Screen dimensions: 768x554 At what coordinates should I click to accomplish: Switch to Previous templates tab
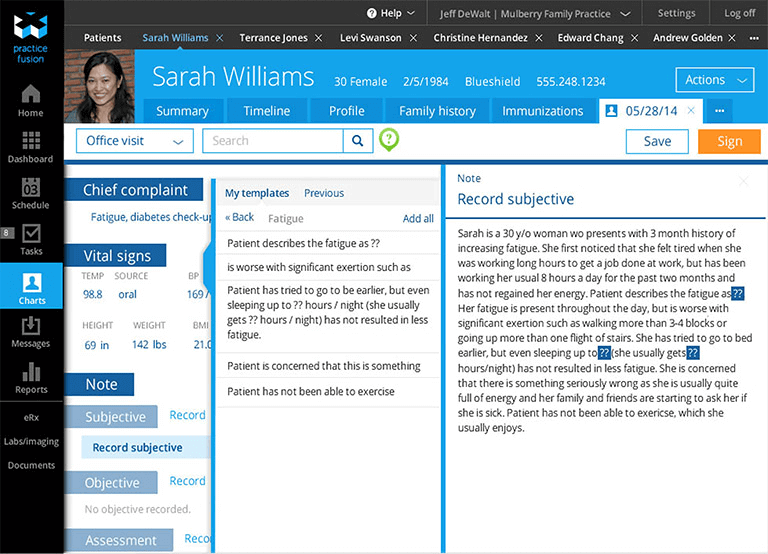[324, 193]
